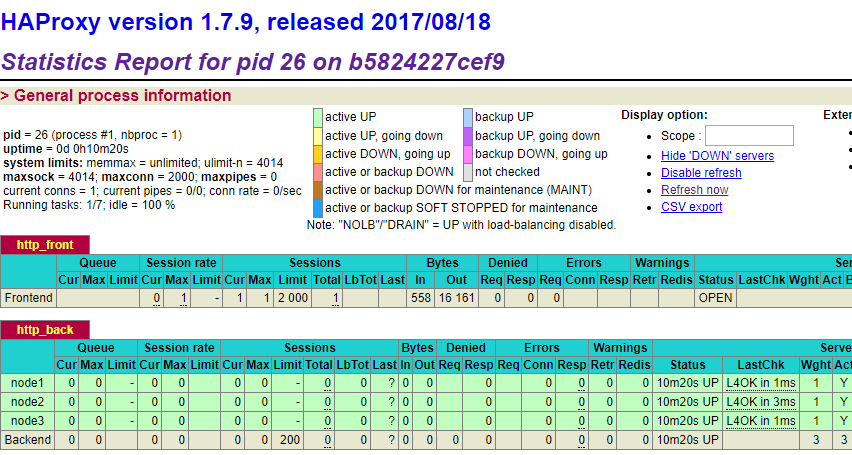852x455 pixels.
Task: Click the Scope input field
Action: point(749,135)
